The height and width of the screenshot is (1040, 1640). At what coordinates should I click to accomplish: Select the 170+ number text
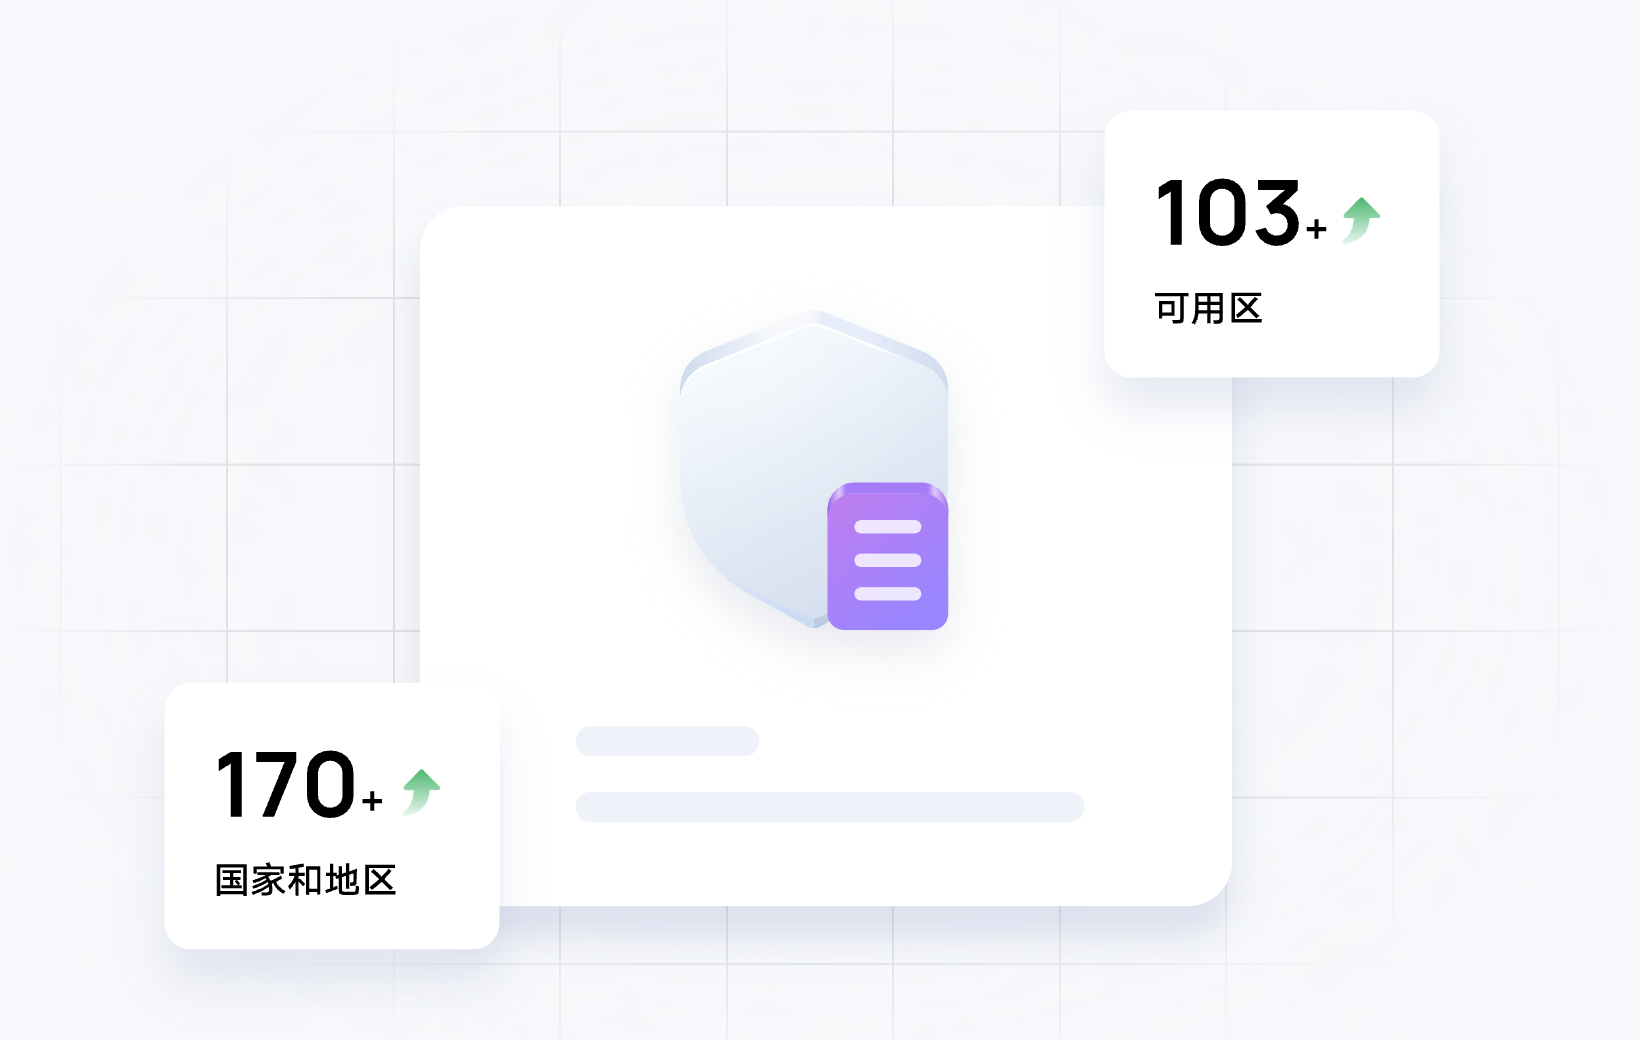tap(299, 785)
